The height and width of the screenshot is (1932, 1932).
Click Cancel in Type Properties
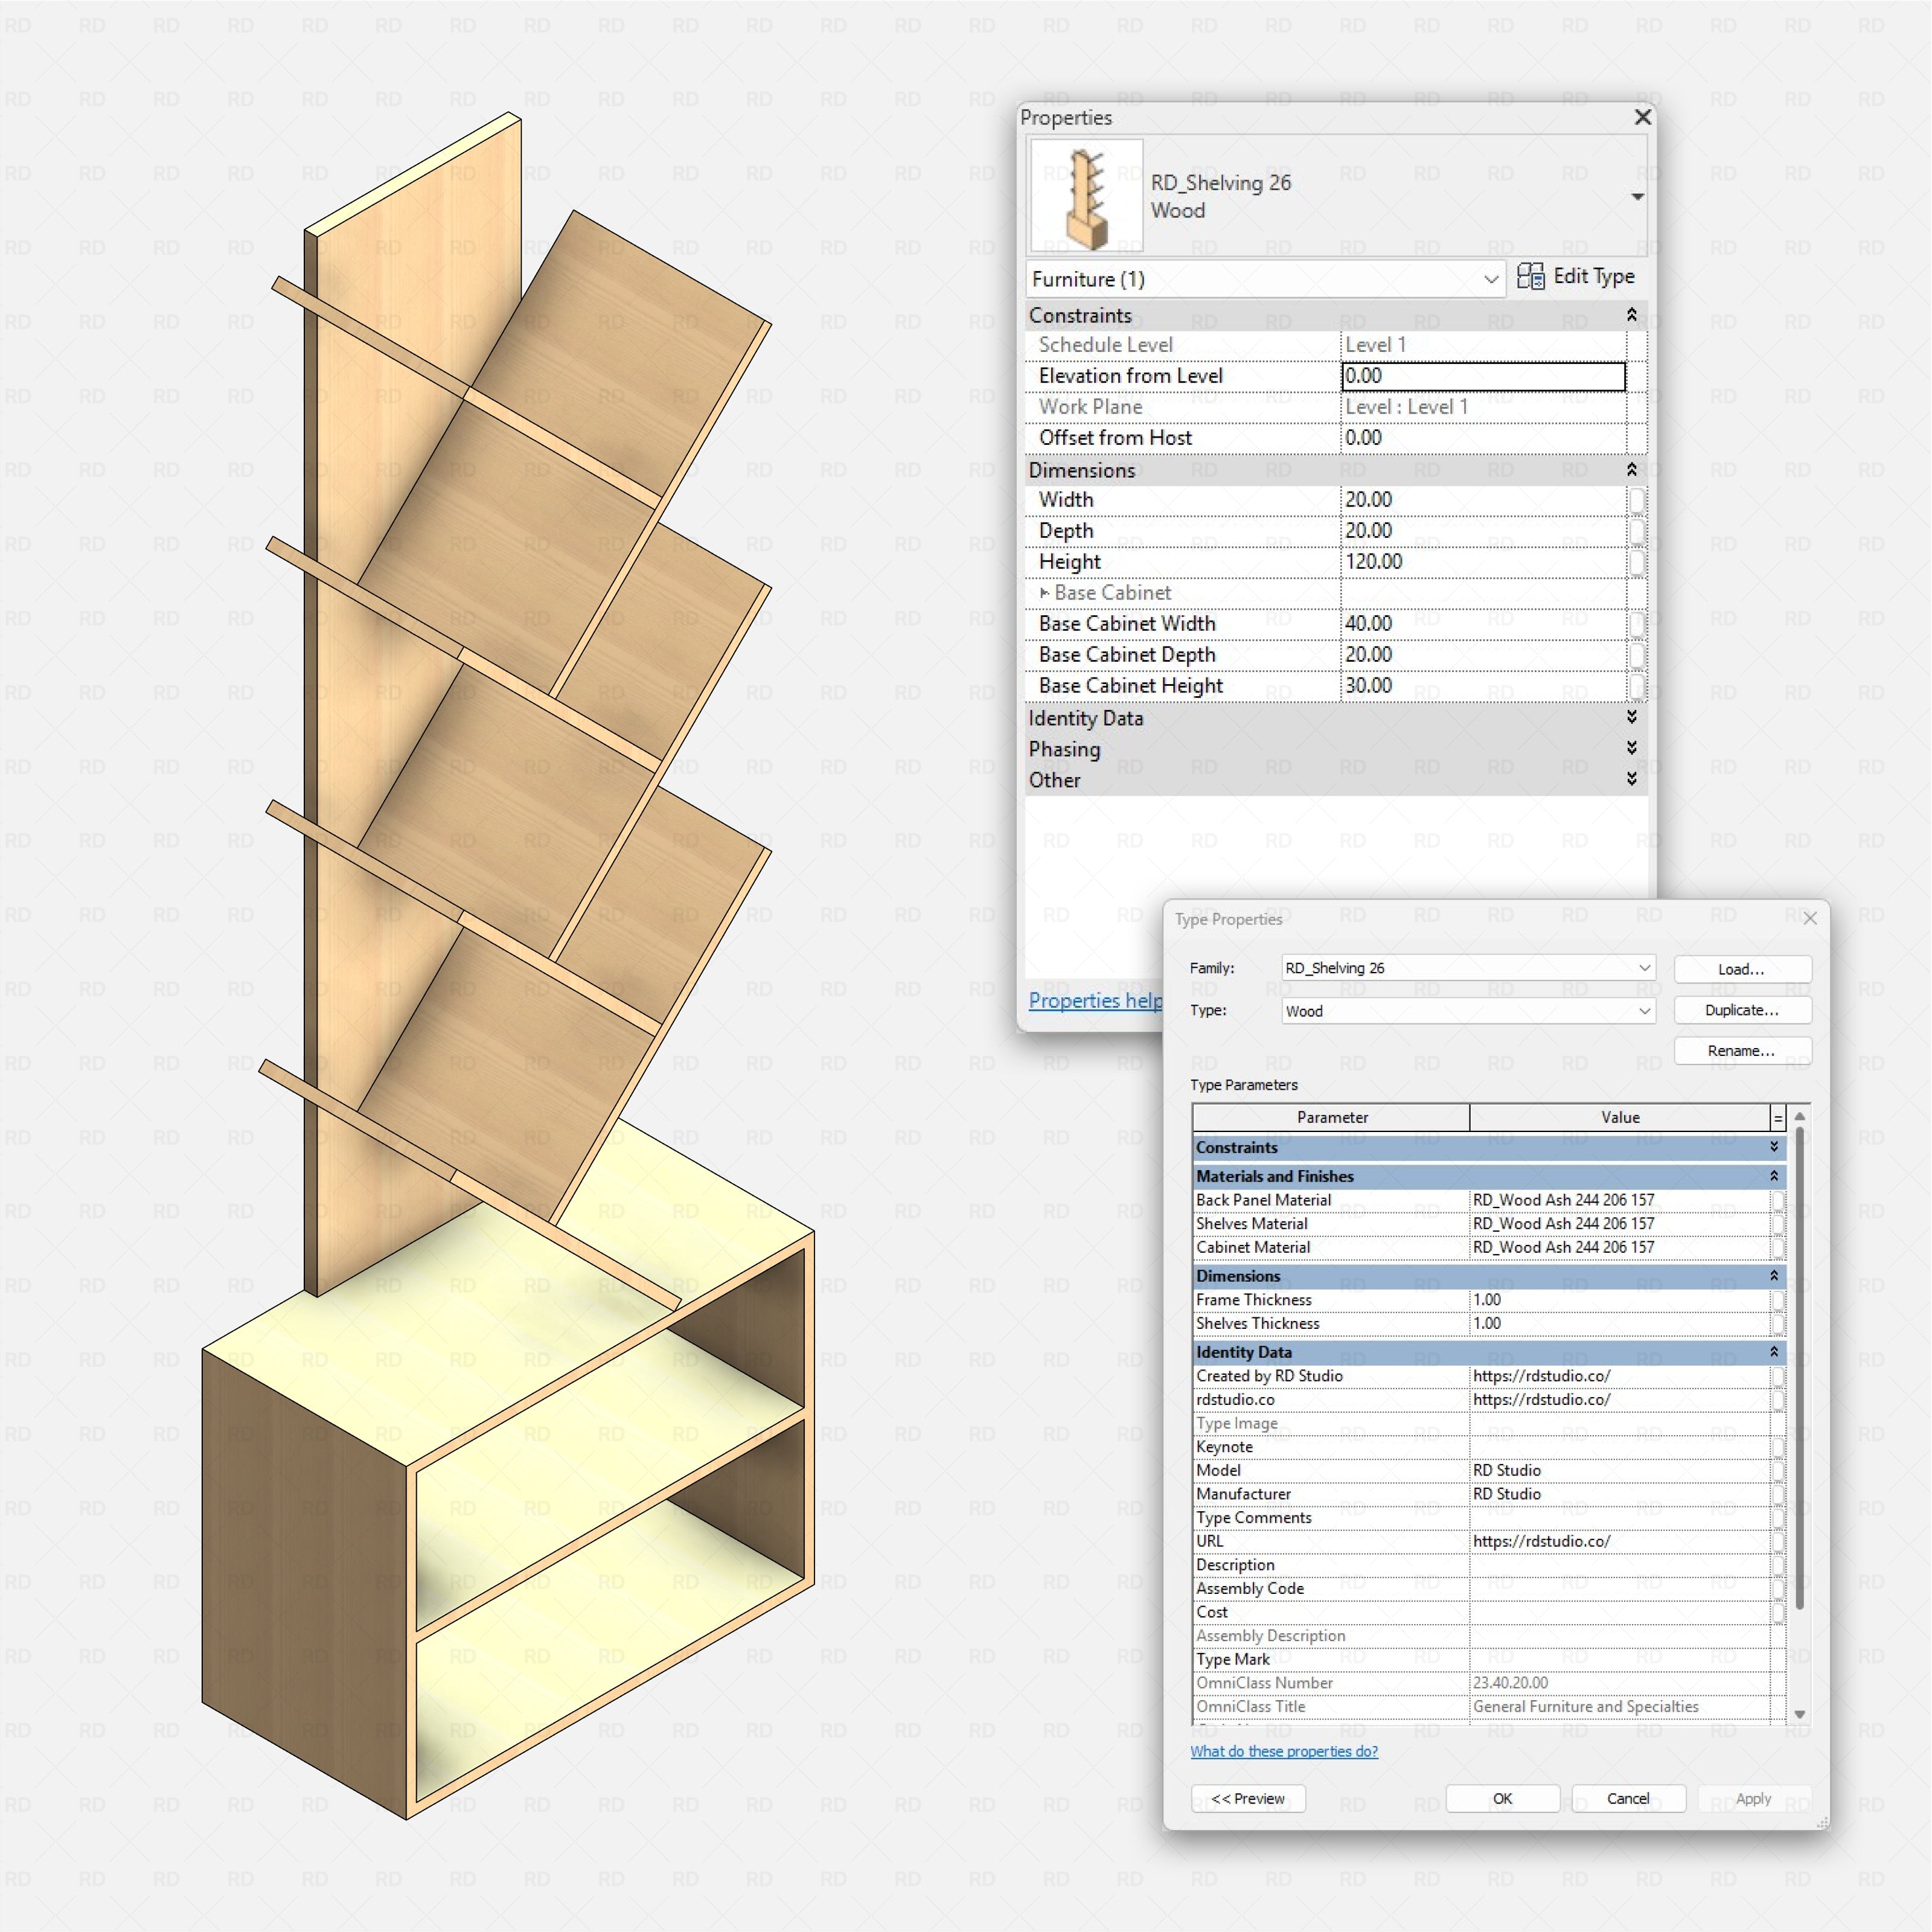(1628, 1799)
